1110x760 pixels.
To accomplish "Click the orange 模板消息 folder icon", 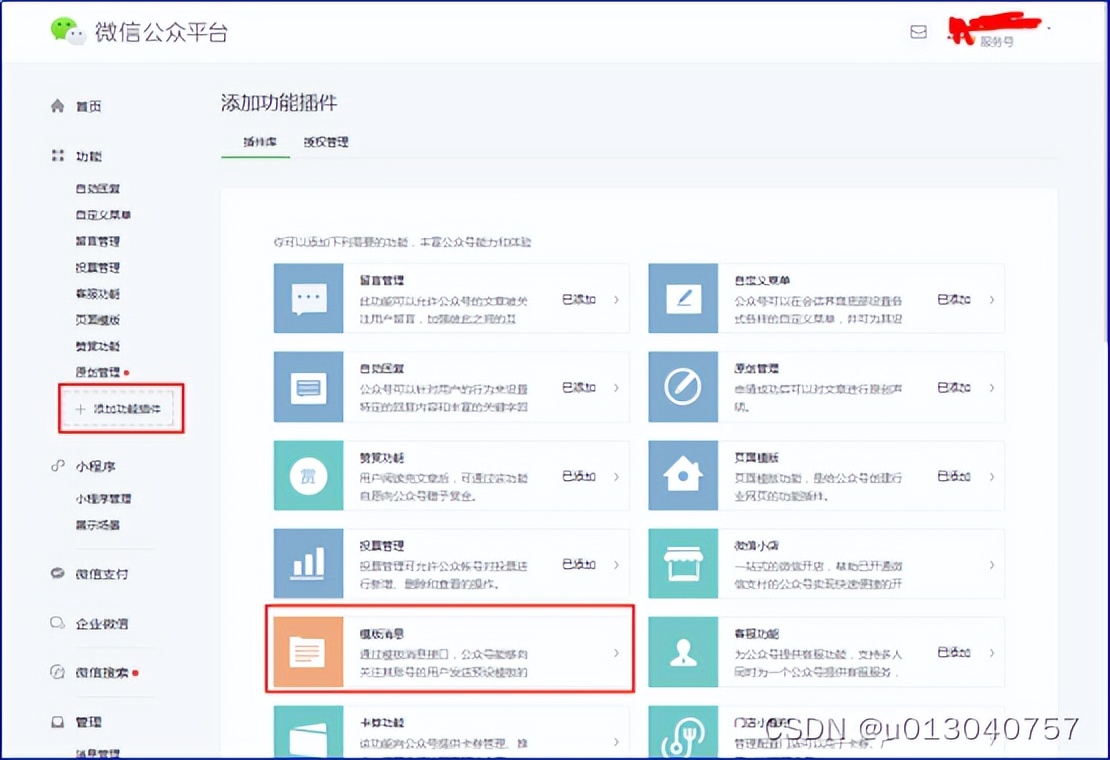I will point(307,651).
